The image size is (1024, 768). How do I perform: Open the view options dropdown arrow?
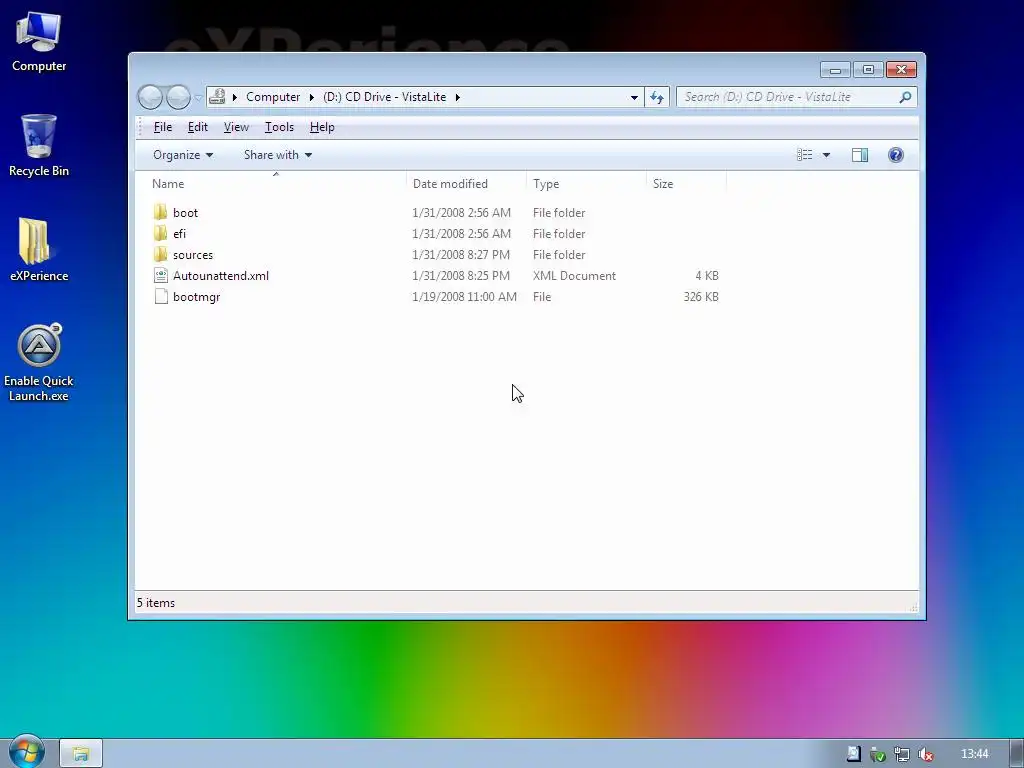tap(826, 155)
